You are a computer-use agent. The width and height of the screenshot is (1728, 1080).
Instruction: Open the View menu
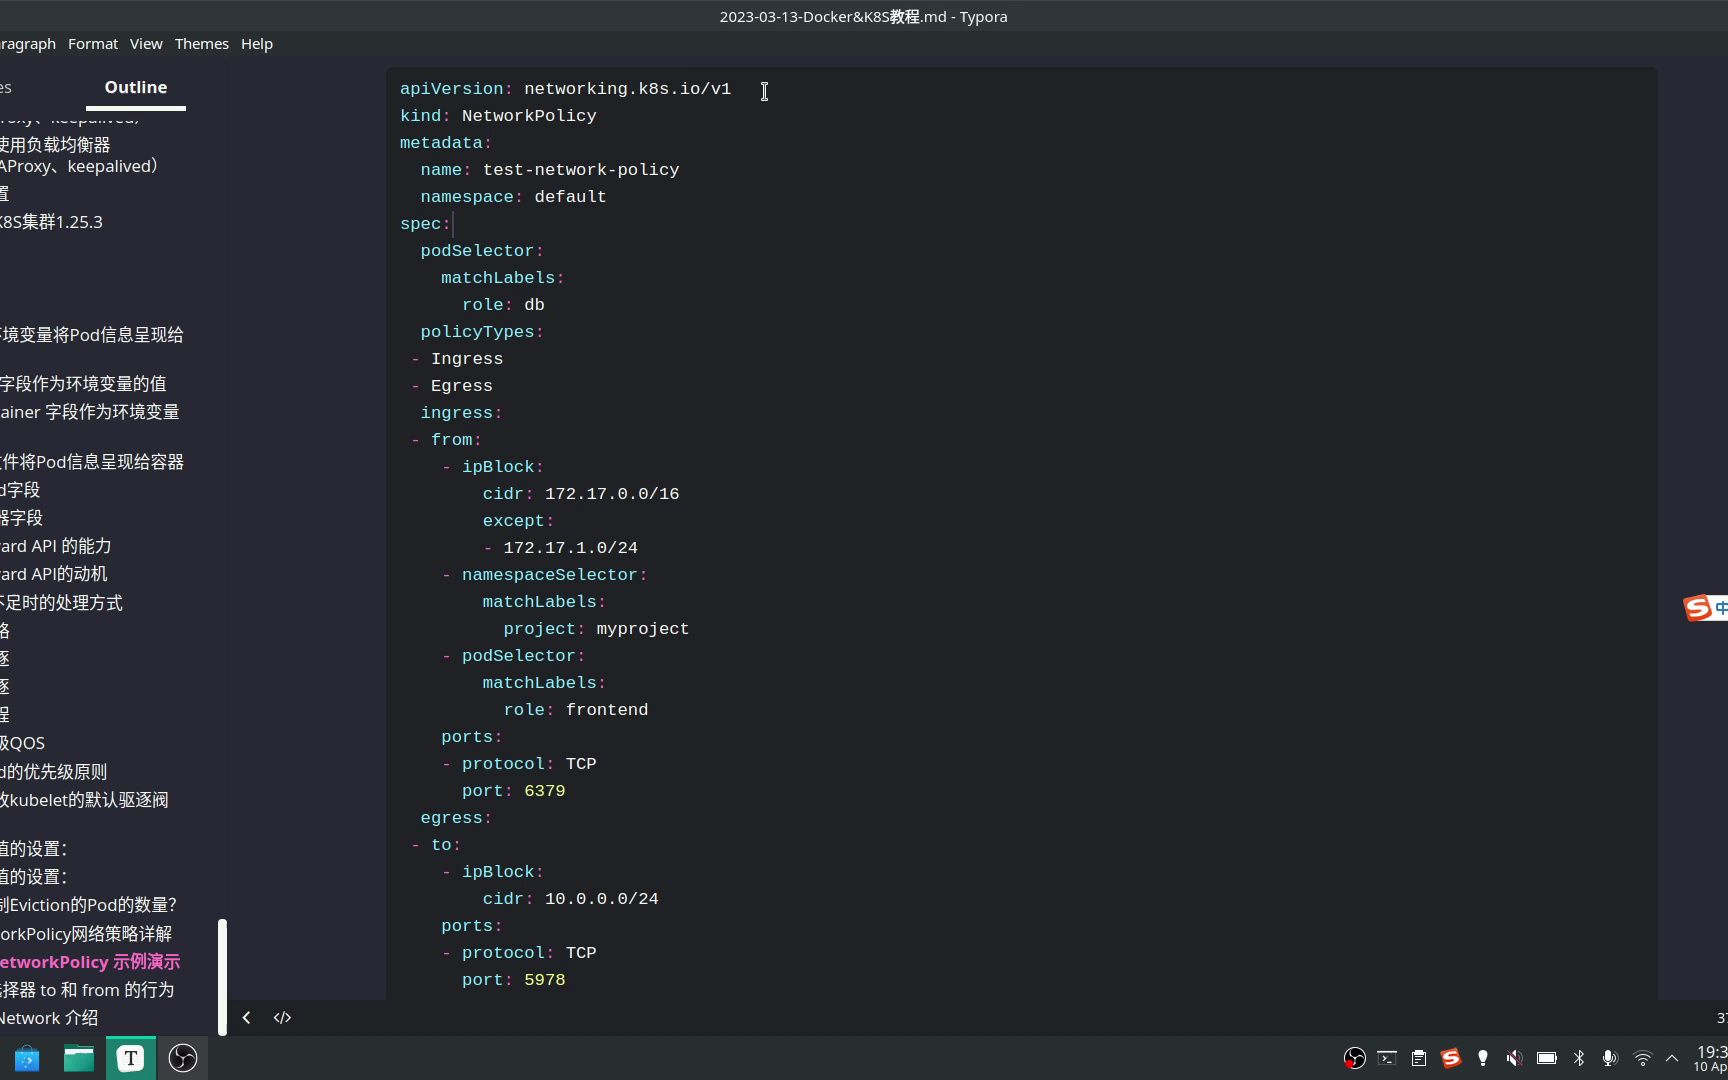(146, 44)
